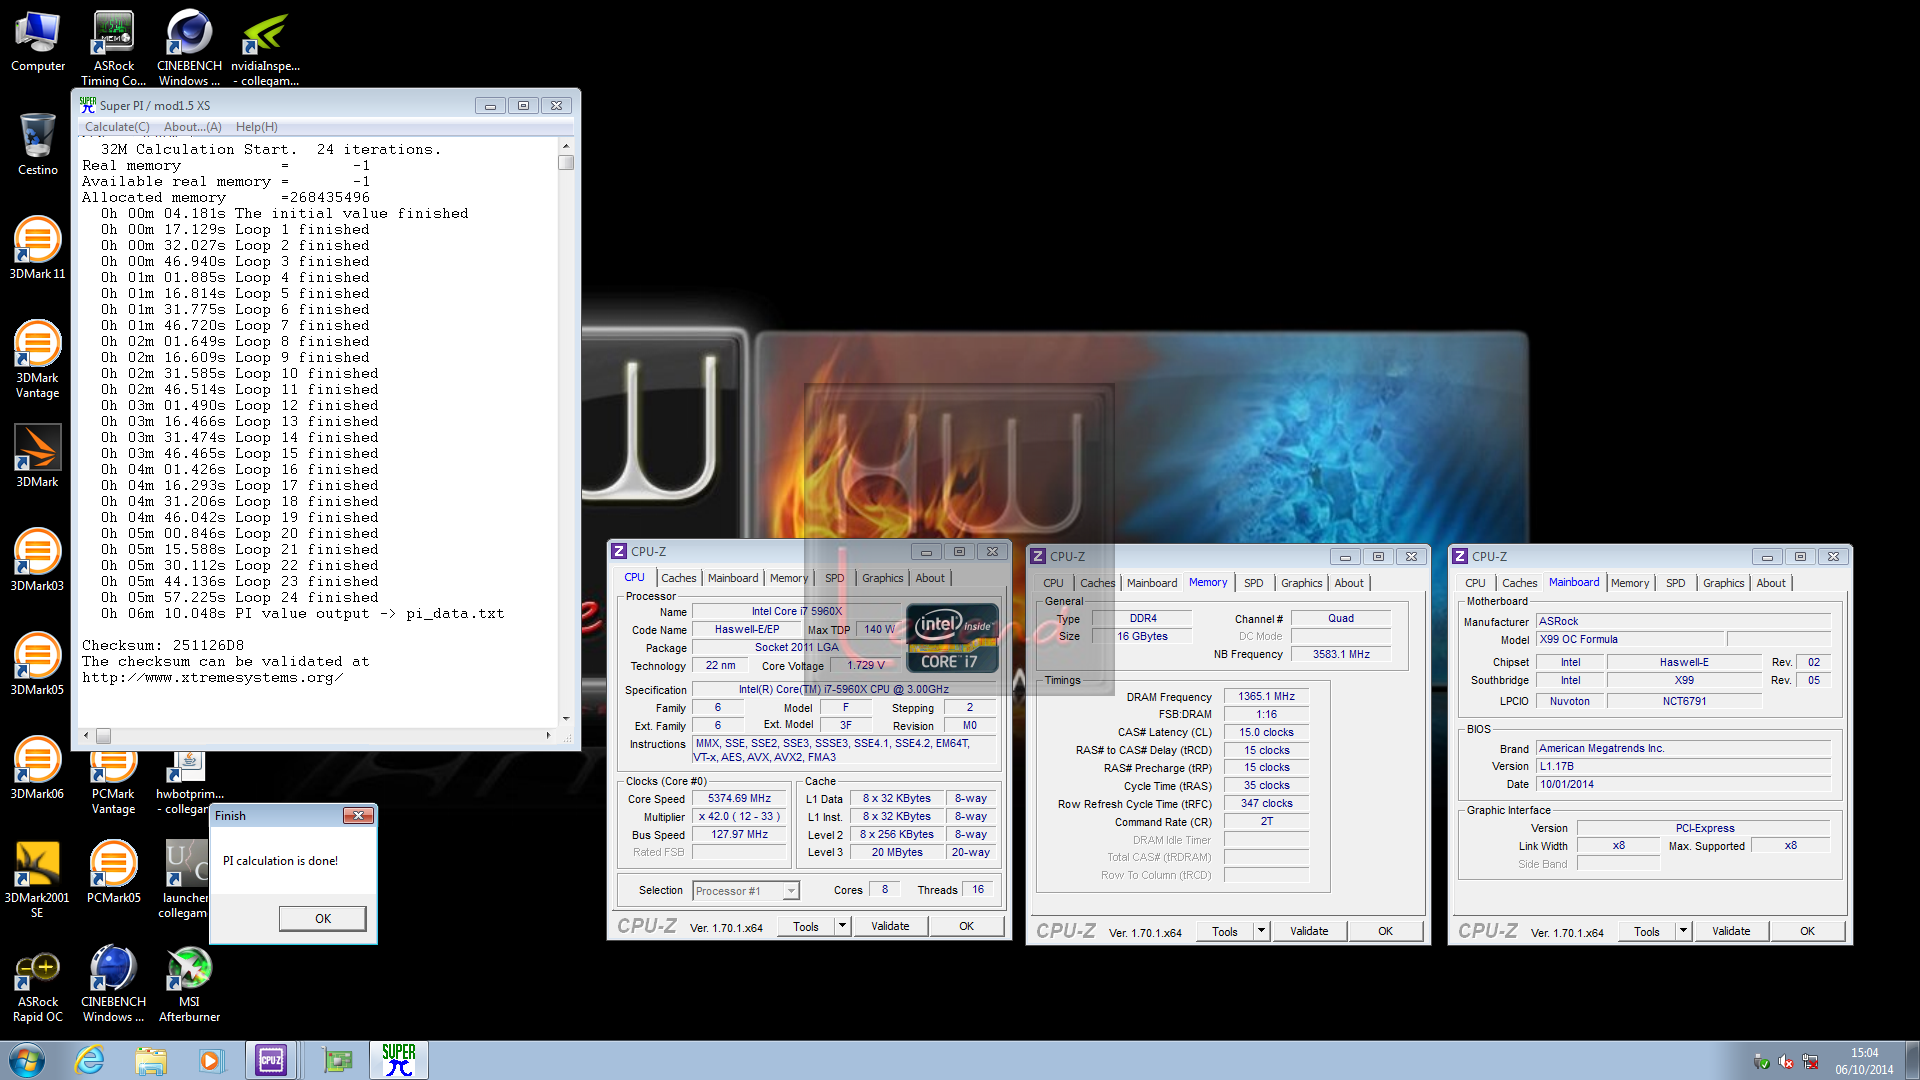Click OK in first CPU-Z window

point(966,926)
